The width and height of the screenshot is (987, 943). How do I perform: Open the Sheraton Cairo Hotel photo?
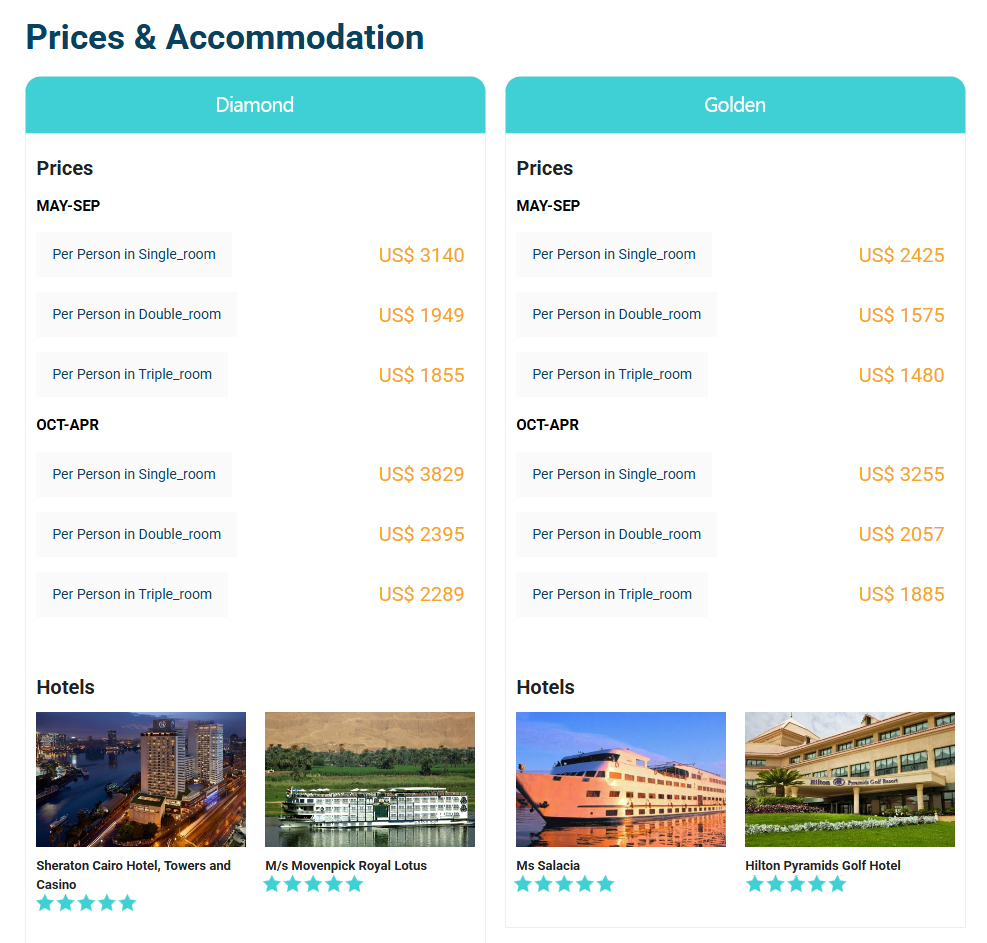tap(141, 779)
